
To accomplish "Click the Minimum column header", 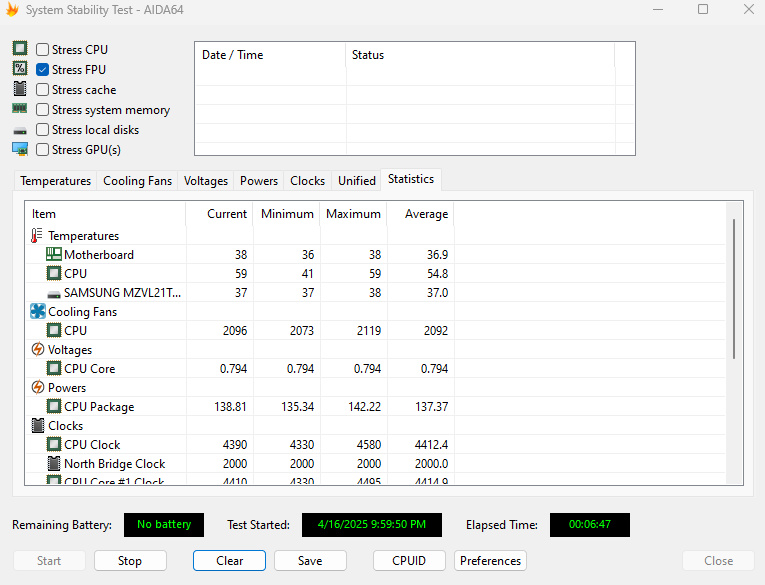I will pyautogui.click(x=286, y=214).
